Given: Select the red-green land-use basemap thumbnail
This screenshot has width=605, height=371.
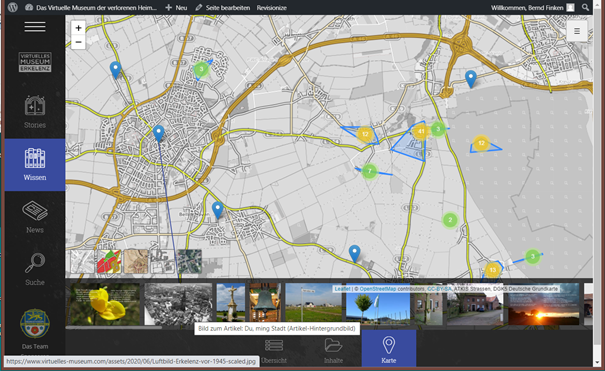Looking at the screenshot, I should coord(109,261).
